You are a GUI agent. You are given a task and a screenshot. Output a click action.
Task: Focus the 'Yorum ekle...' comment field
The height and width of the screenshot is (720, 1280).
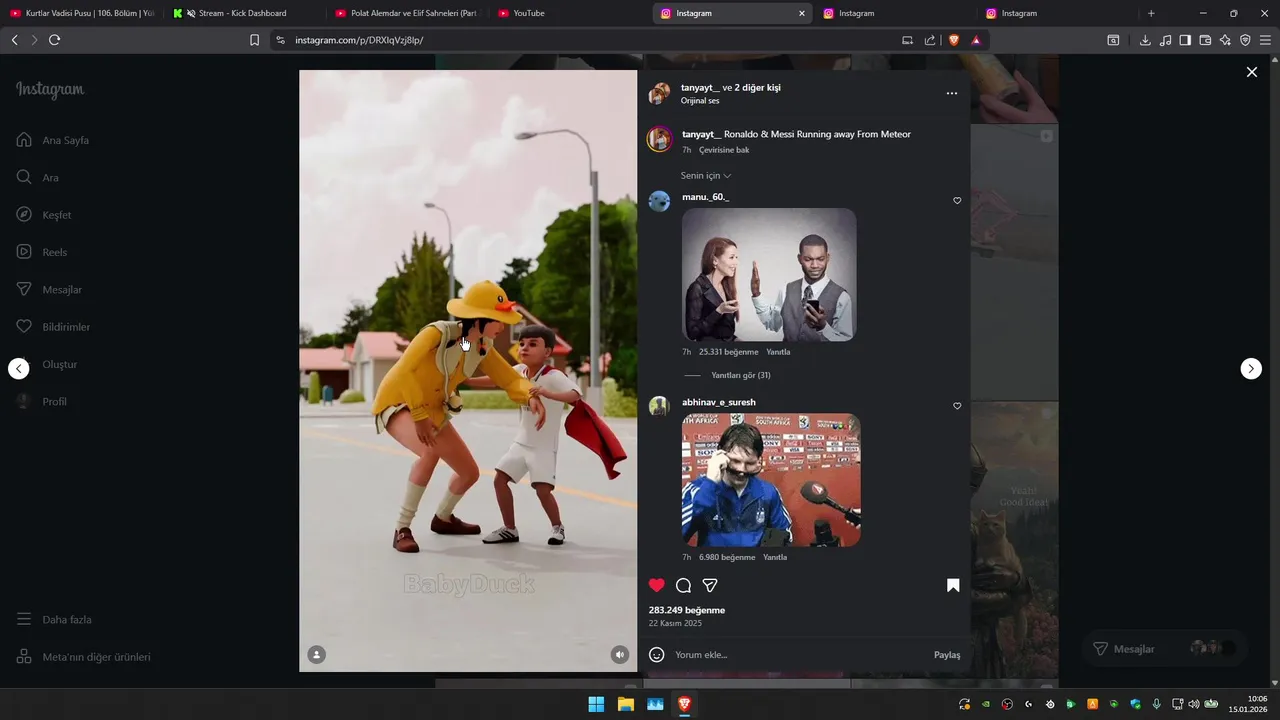pos(800,655)
